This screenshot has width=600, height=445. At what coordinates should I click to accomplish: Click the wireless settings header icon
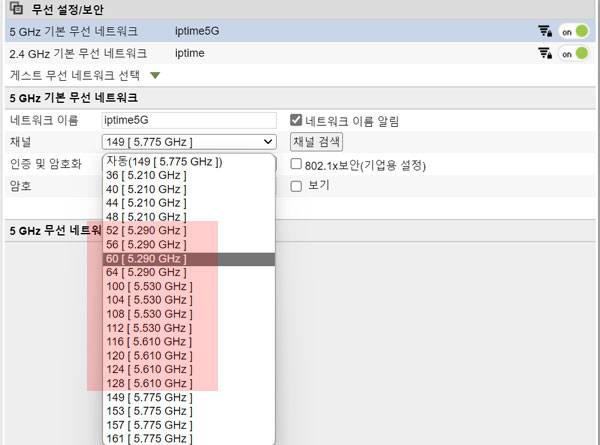[x=11, y=10]
